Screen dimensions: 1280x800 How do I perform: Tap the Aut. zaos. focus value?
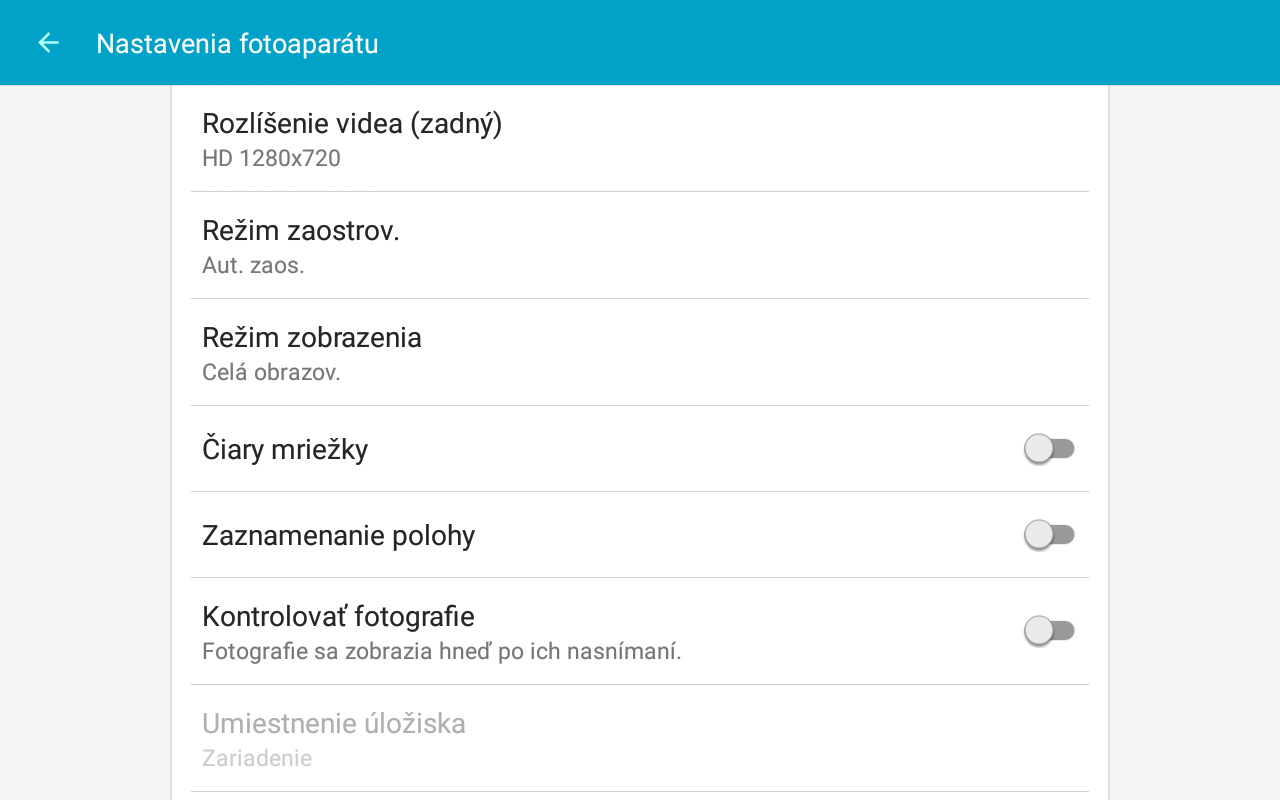[x=253, y=265]
